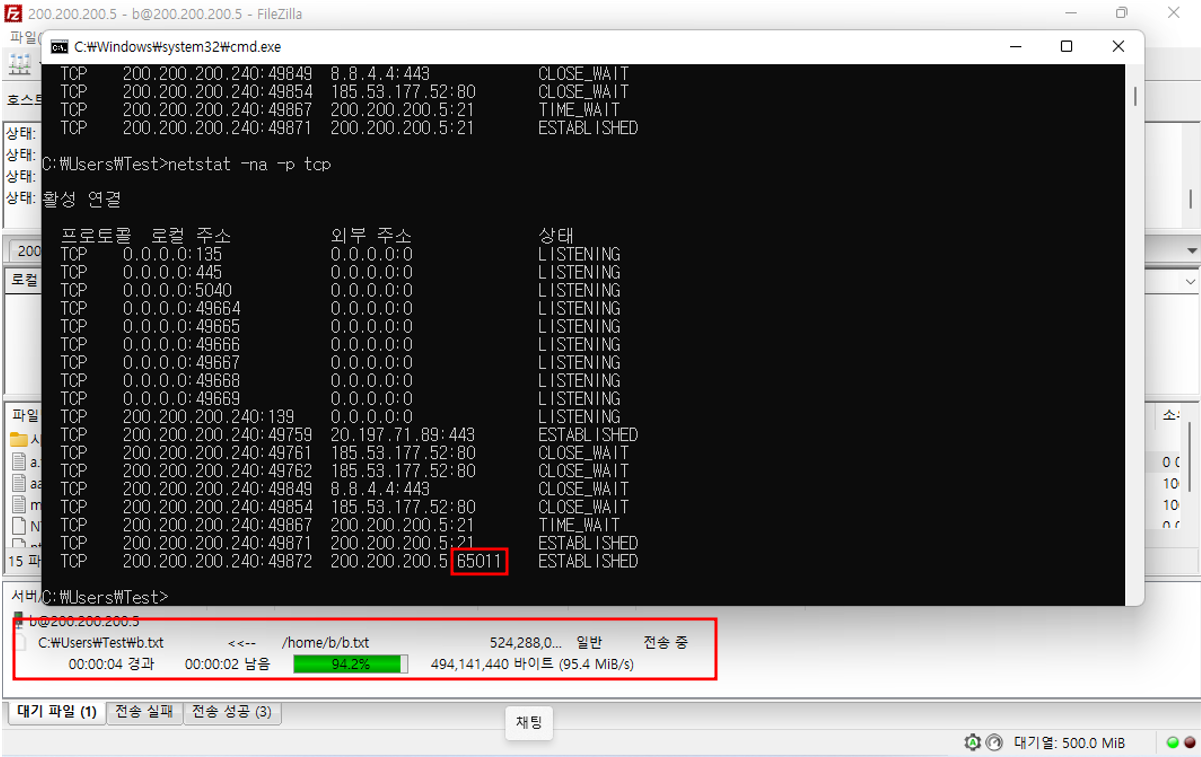This screenshot has height=757, width=1201.
Task: Click the 20.197.71.89:443 foreign address
Action: 403,435
